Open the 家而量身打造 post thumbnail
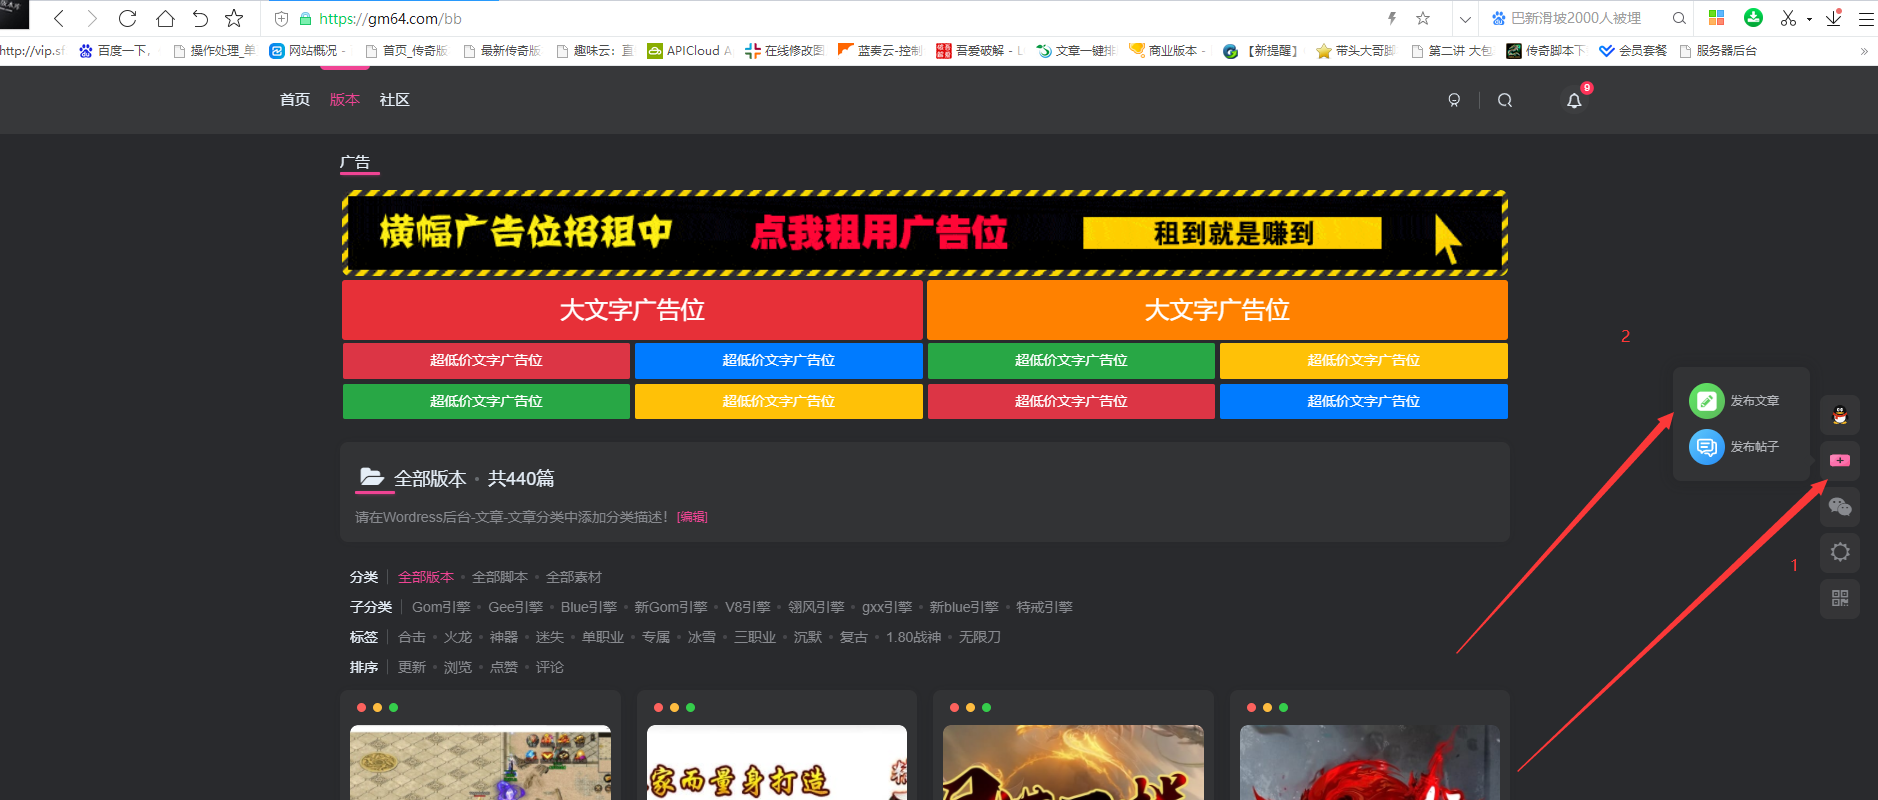Image resolution: width=1878 pixels, height=800 pixels. coord(777,762)
